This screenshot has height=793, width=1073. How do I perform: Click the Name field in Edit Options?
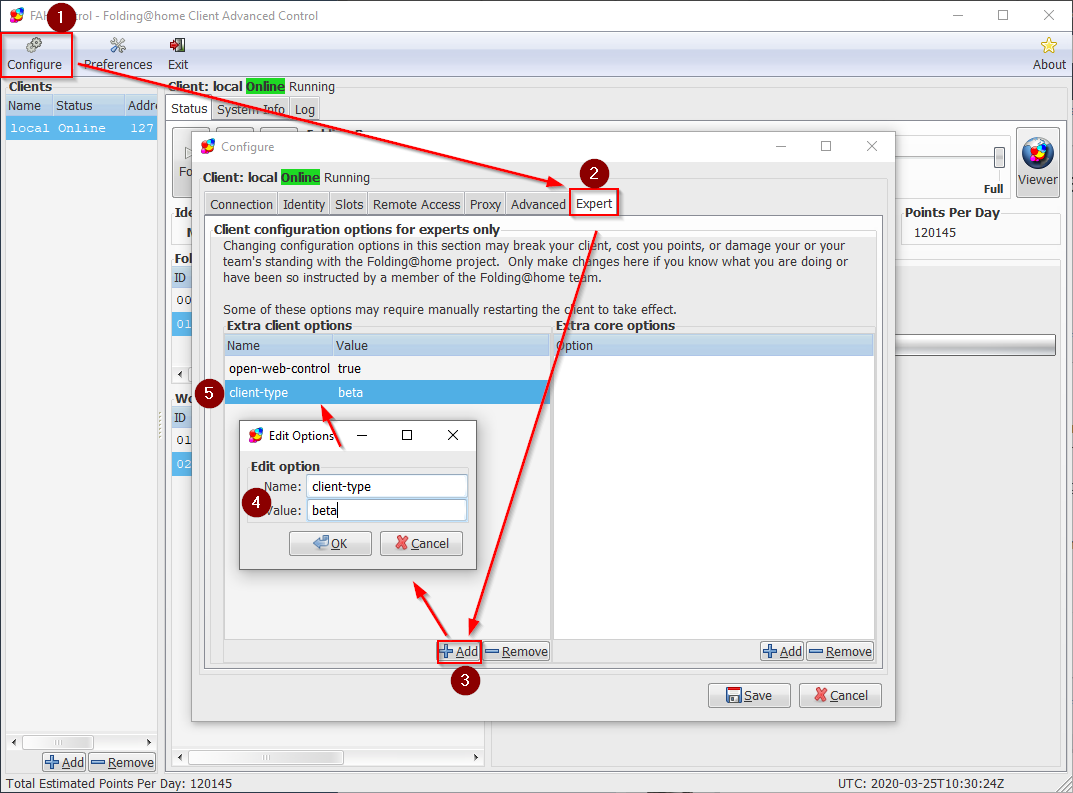(387, 486)
